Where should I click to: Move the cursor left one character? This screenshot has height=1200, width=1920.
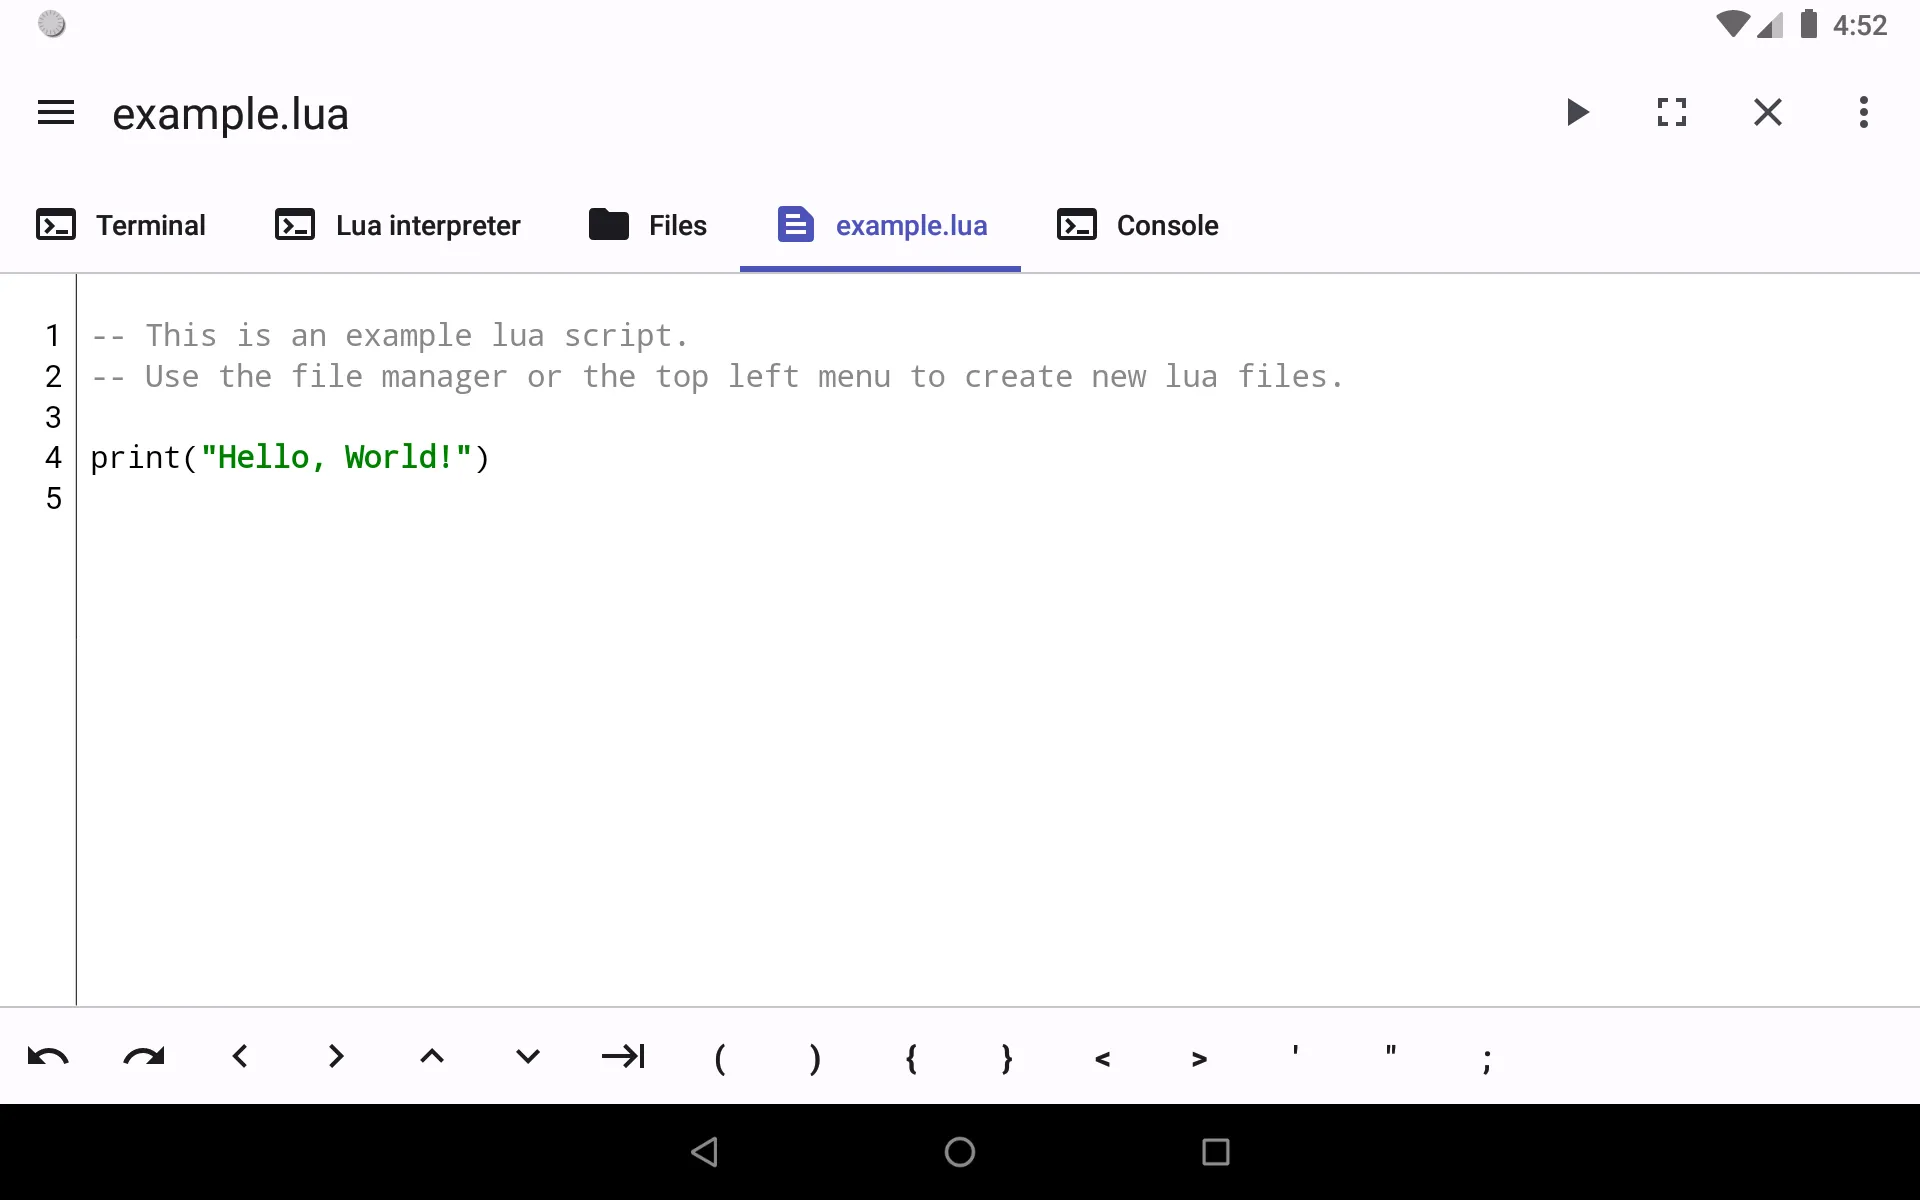240,1057
